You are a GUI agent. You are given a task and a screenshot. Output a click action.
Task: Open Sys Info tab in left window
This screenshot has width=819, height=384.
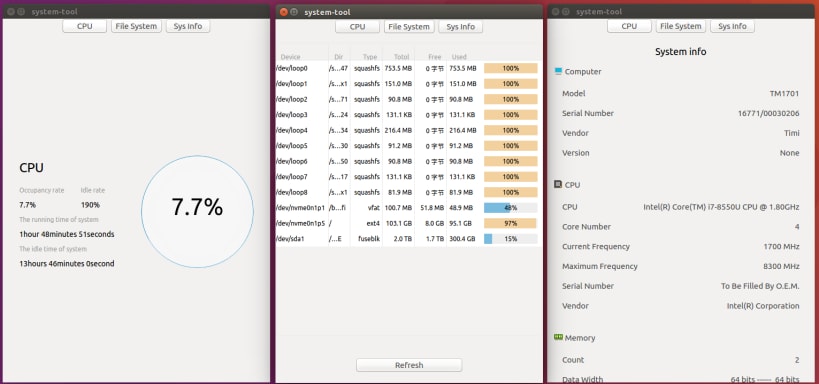tap(188, 26)
